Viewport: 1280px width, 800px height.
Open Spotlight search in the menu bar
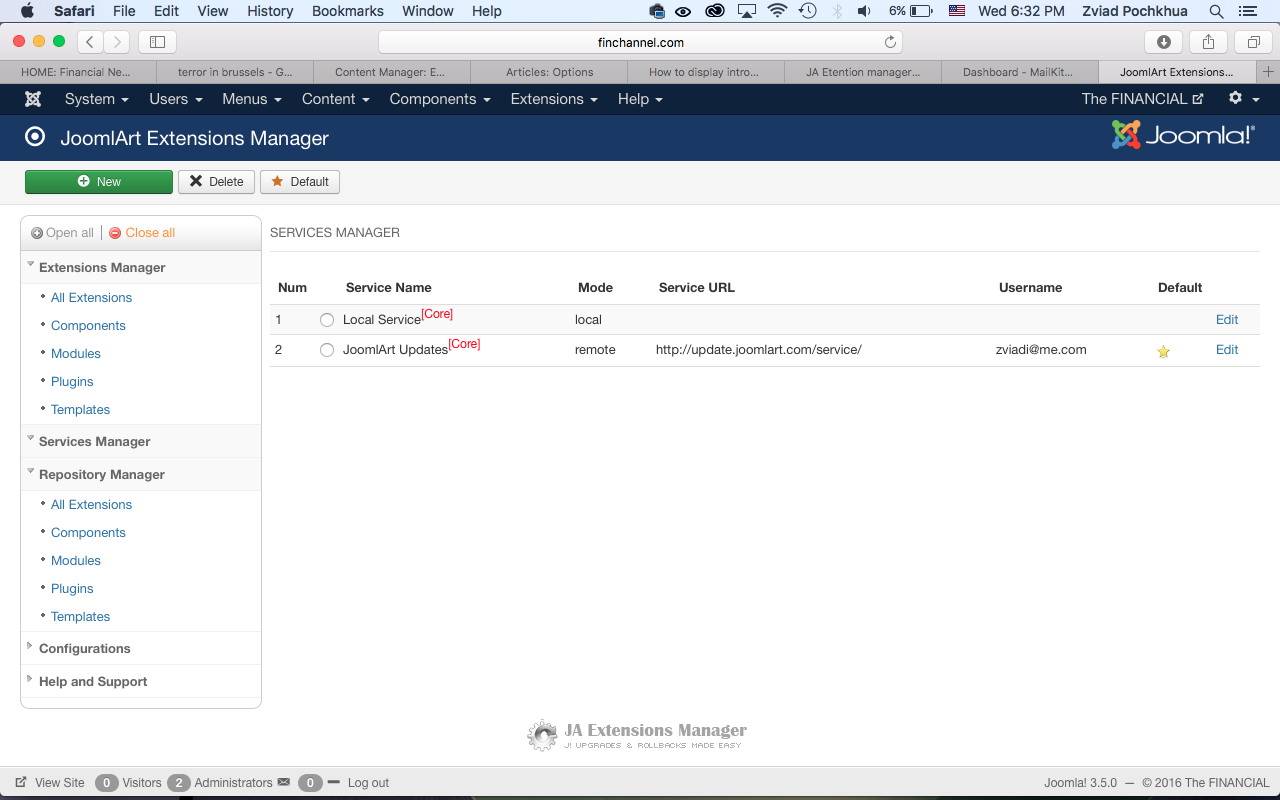(1216, 11)
